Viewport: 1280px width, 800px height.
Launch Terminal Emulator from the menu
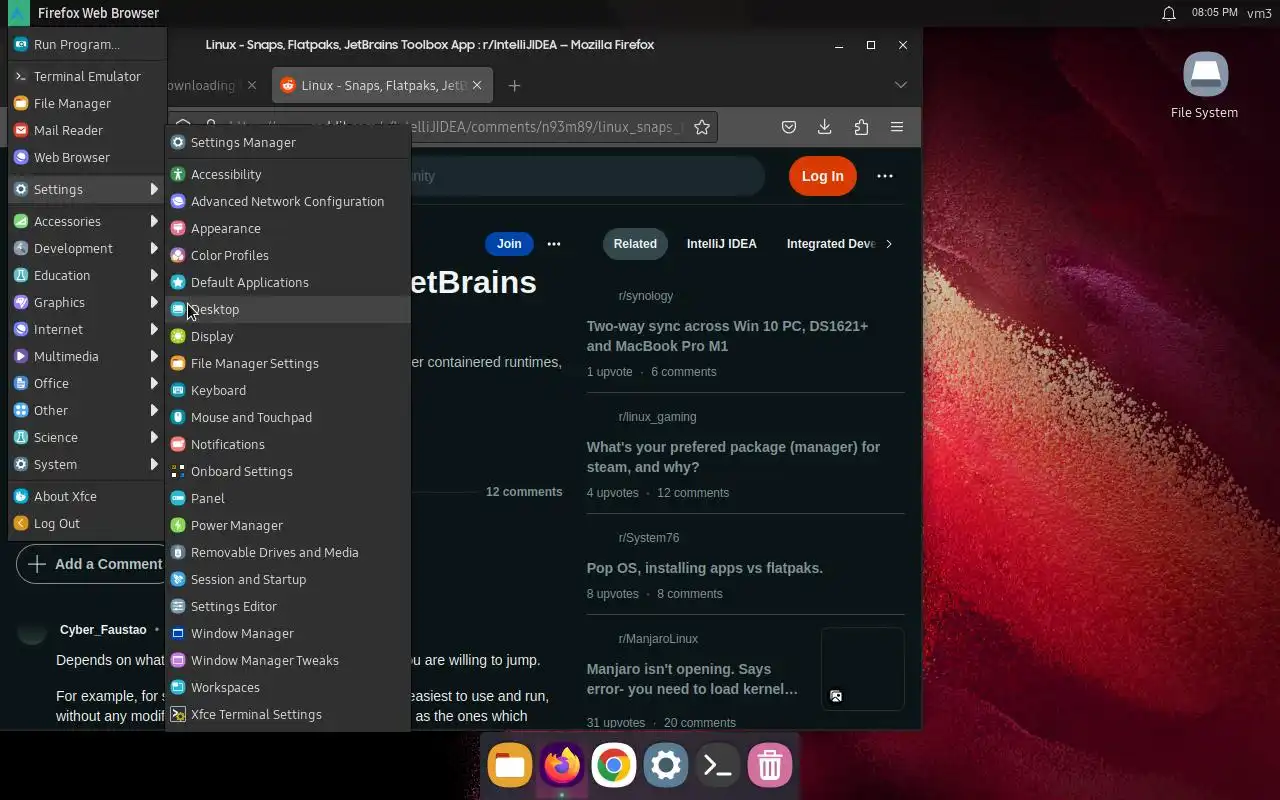pyautogui.click(x=87, y=76)
